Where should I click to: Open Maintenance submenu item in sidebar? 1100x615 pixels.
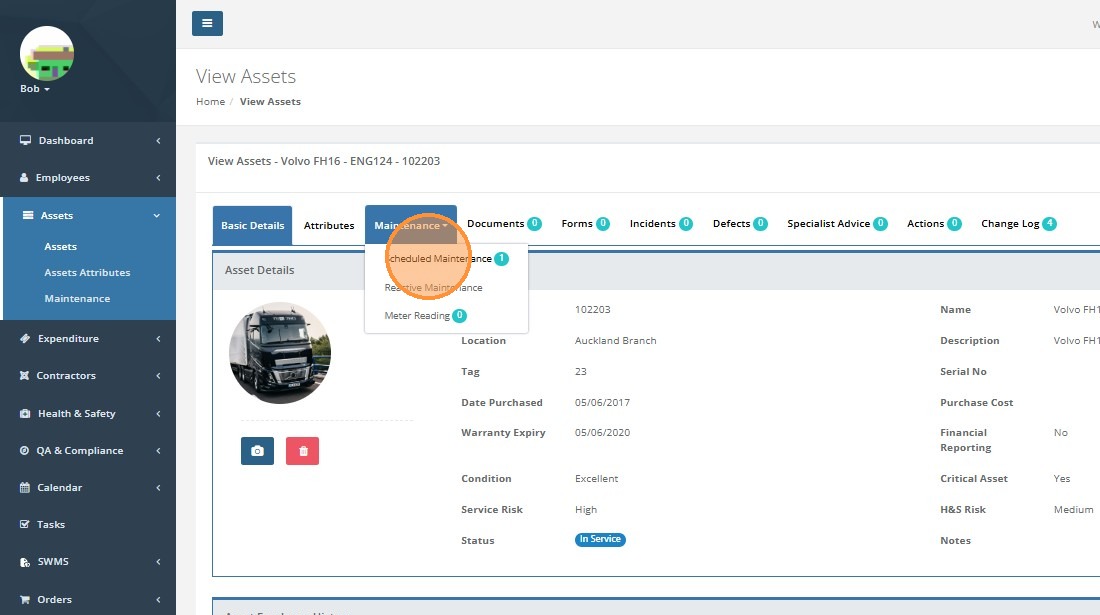pos(77,298)
